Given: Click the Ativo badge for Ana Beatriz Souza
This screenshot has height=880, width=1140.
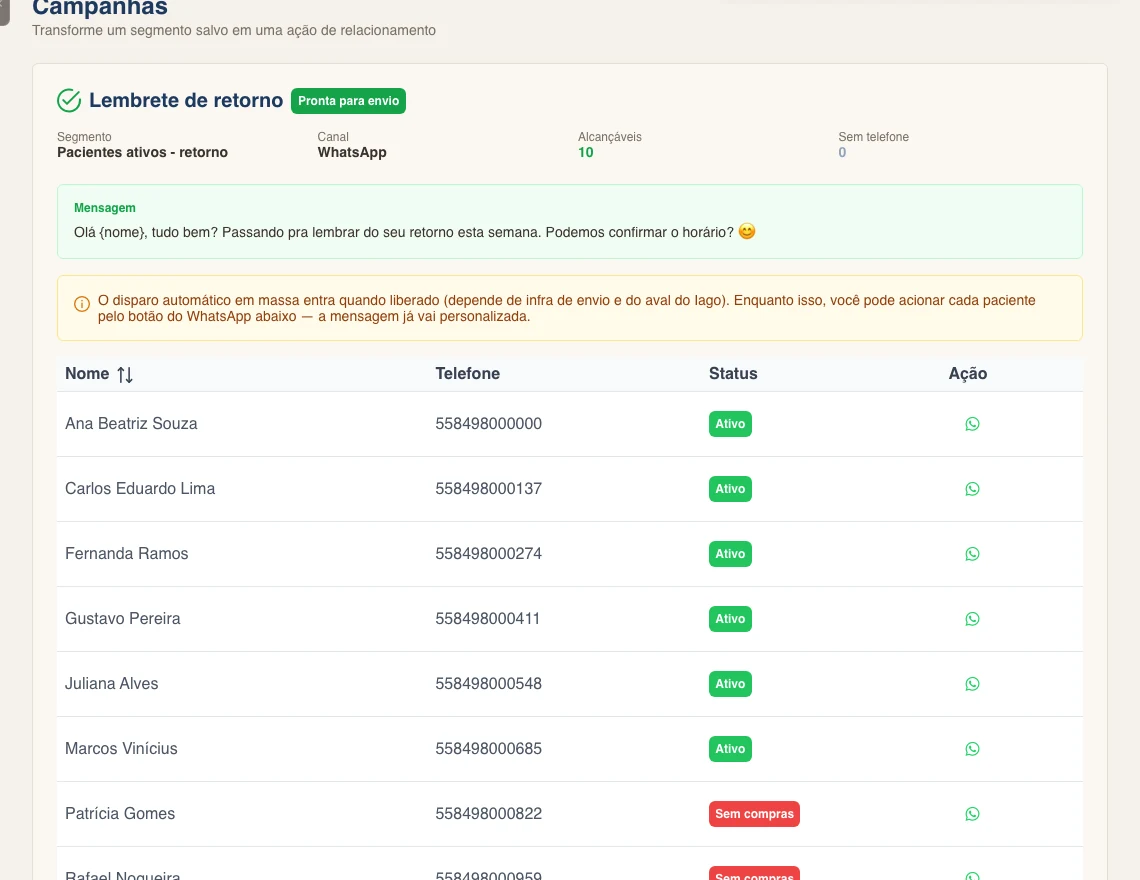Looking at the screenshot, I should click(730, 424).
